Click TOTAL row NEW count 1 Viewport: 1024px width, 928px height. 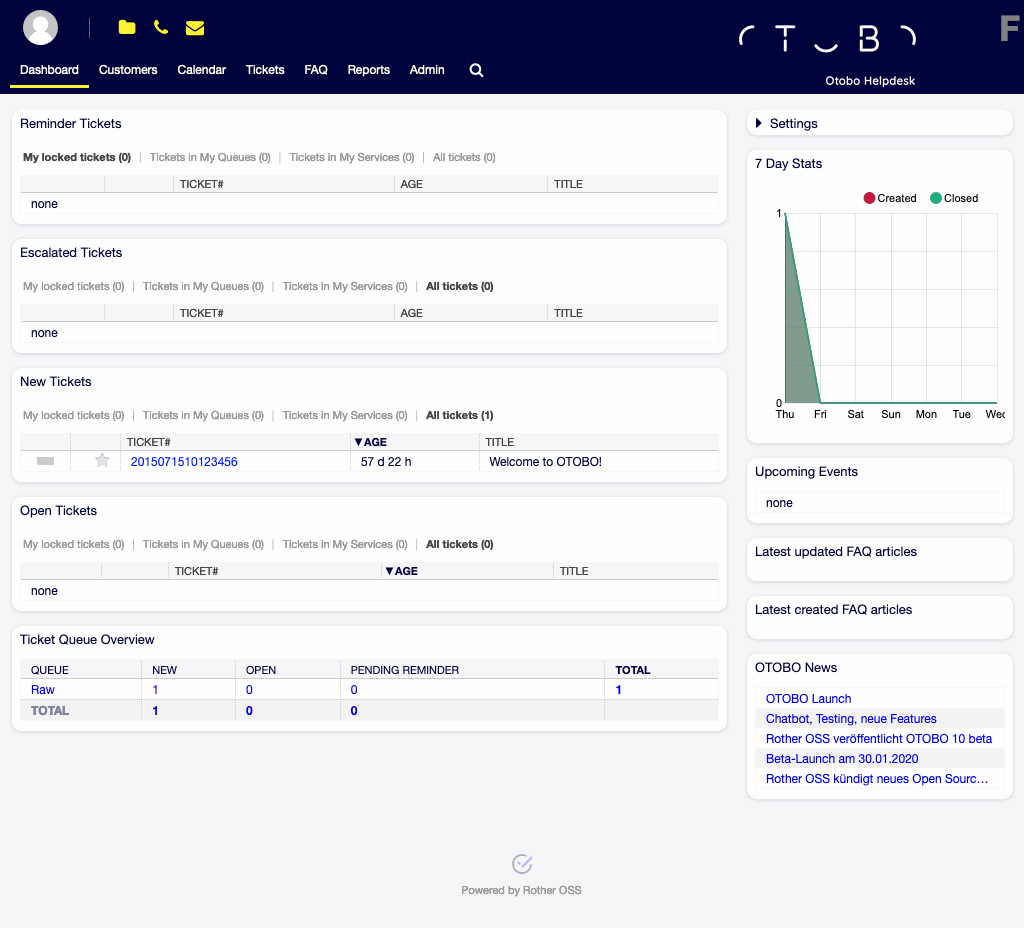(x=155, y=711)
